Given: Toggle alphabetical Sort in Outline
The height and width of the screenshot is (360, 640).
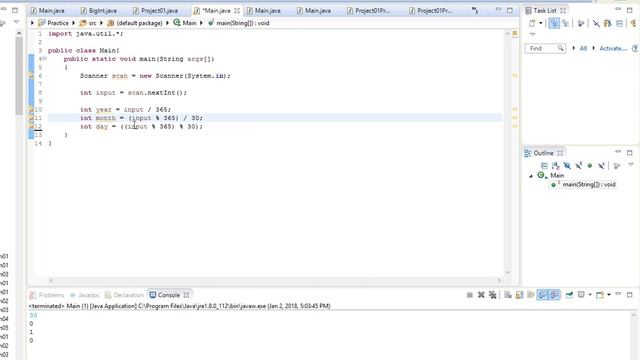Looking at the screenshot, I should pos(556,166).
